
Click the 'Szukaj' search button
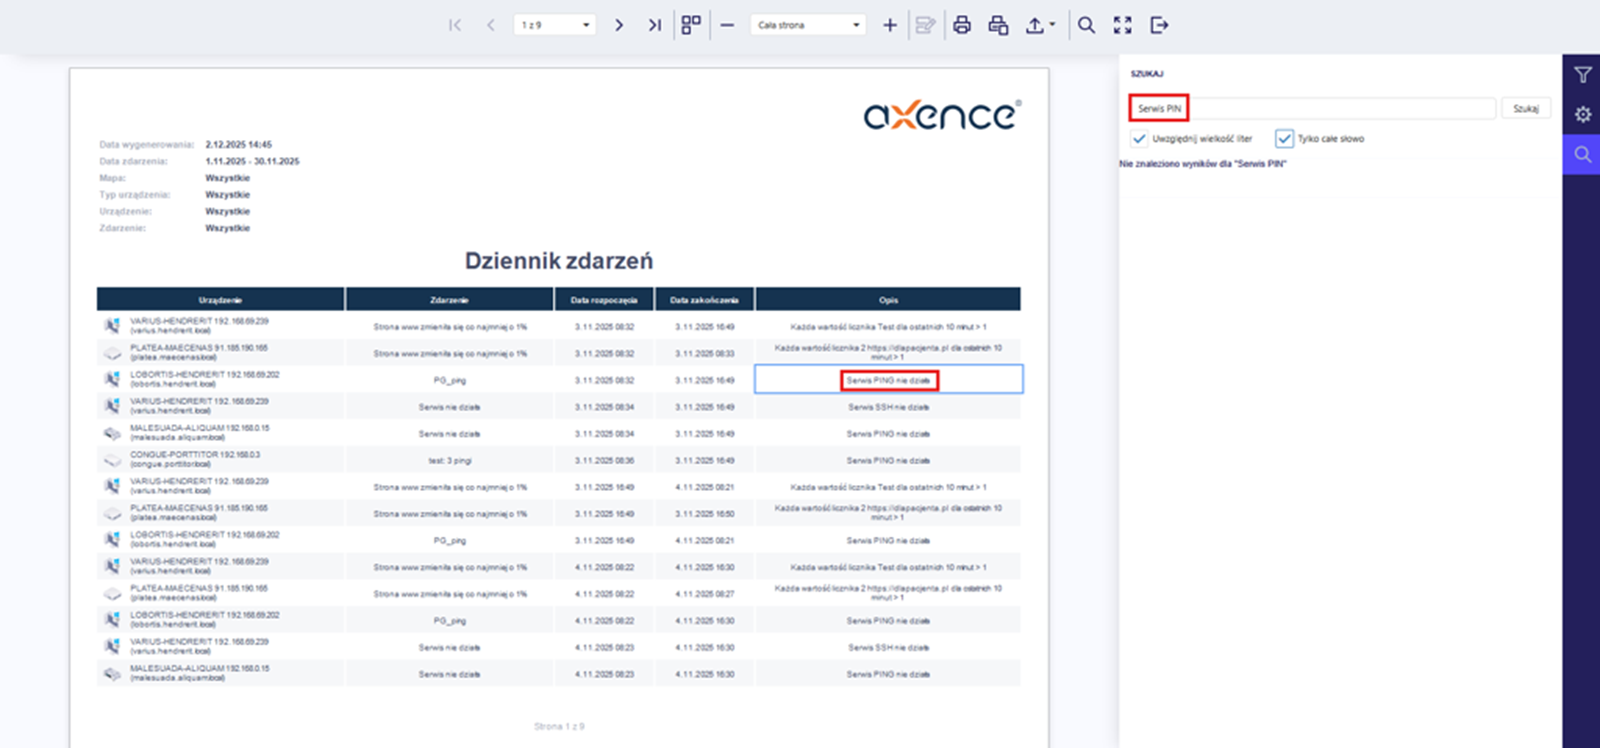tap(1525, 108)
